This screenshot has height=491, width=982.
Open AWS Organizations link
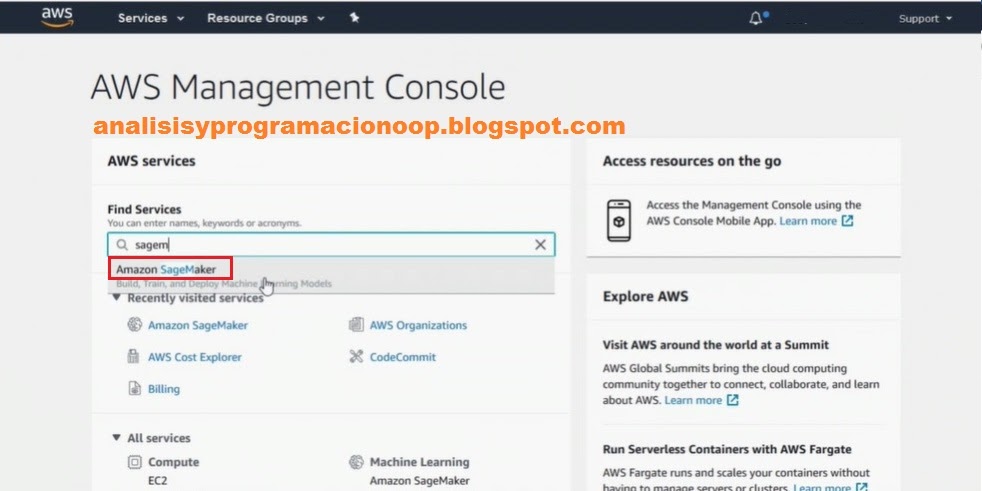click(x=418, y=325)
